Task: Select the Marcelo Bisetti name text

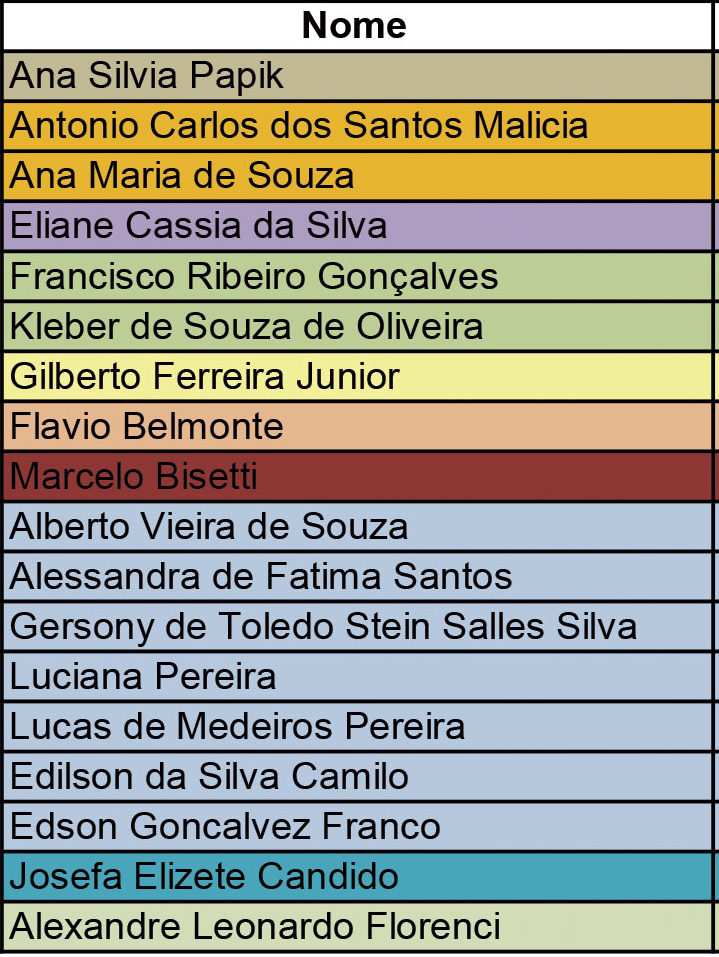Action: click(133, 477)
